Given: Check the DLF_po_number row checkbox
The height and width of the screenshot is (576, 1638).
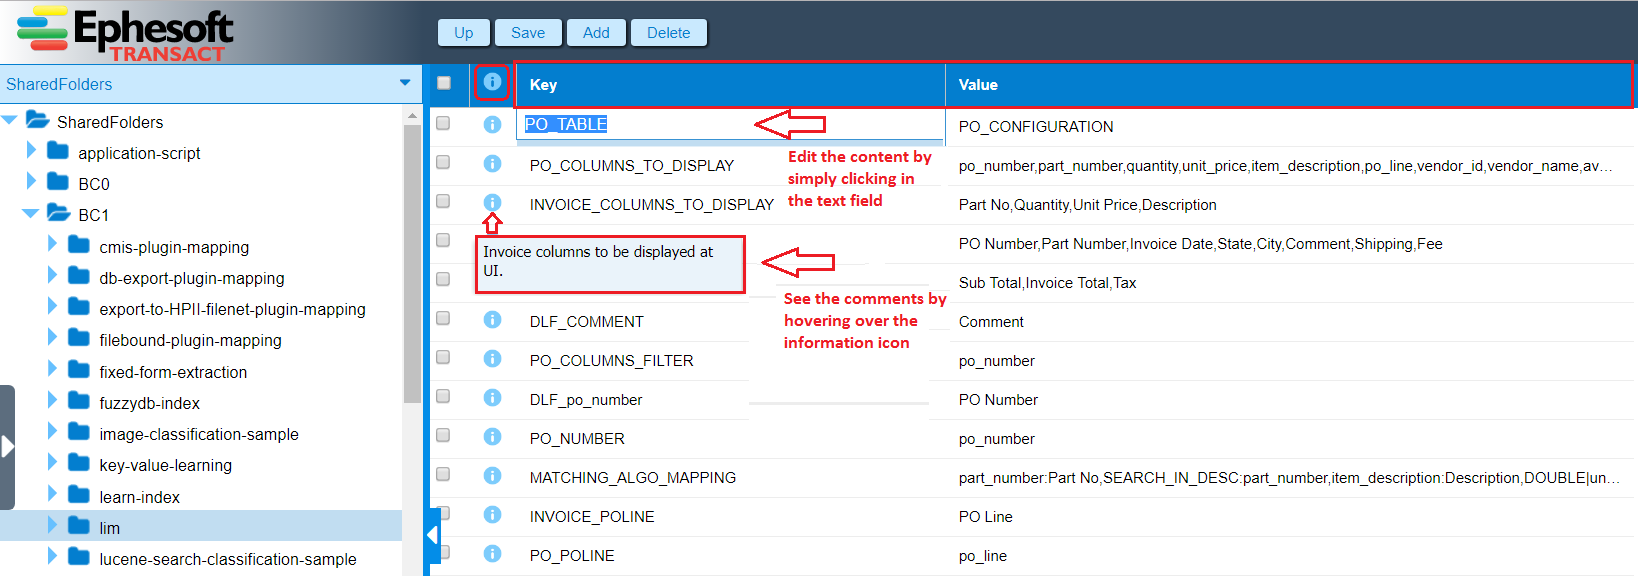Looking at the screenshot, I should 443,396.
